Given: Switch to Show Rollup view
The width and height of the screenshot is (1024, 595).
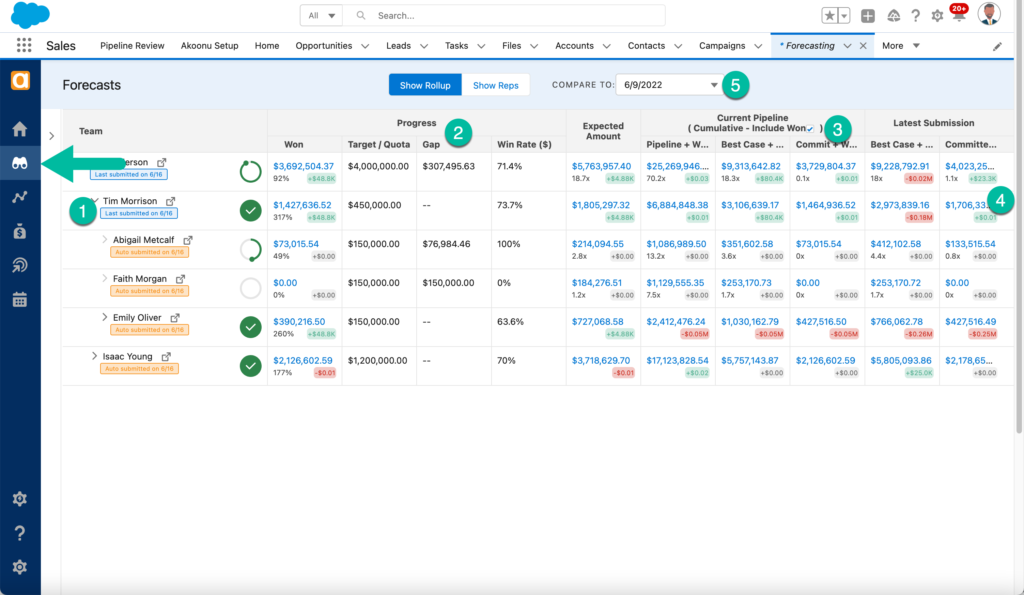Looking at the screenshot, I should 424,85.
